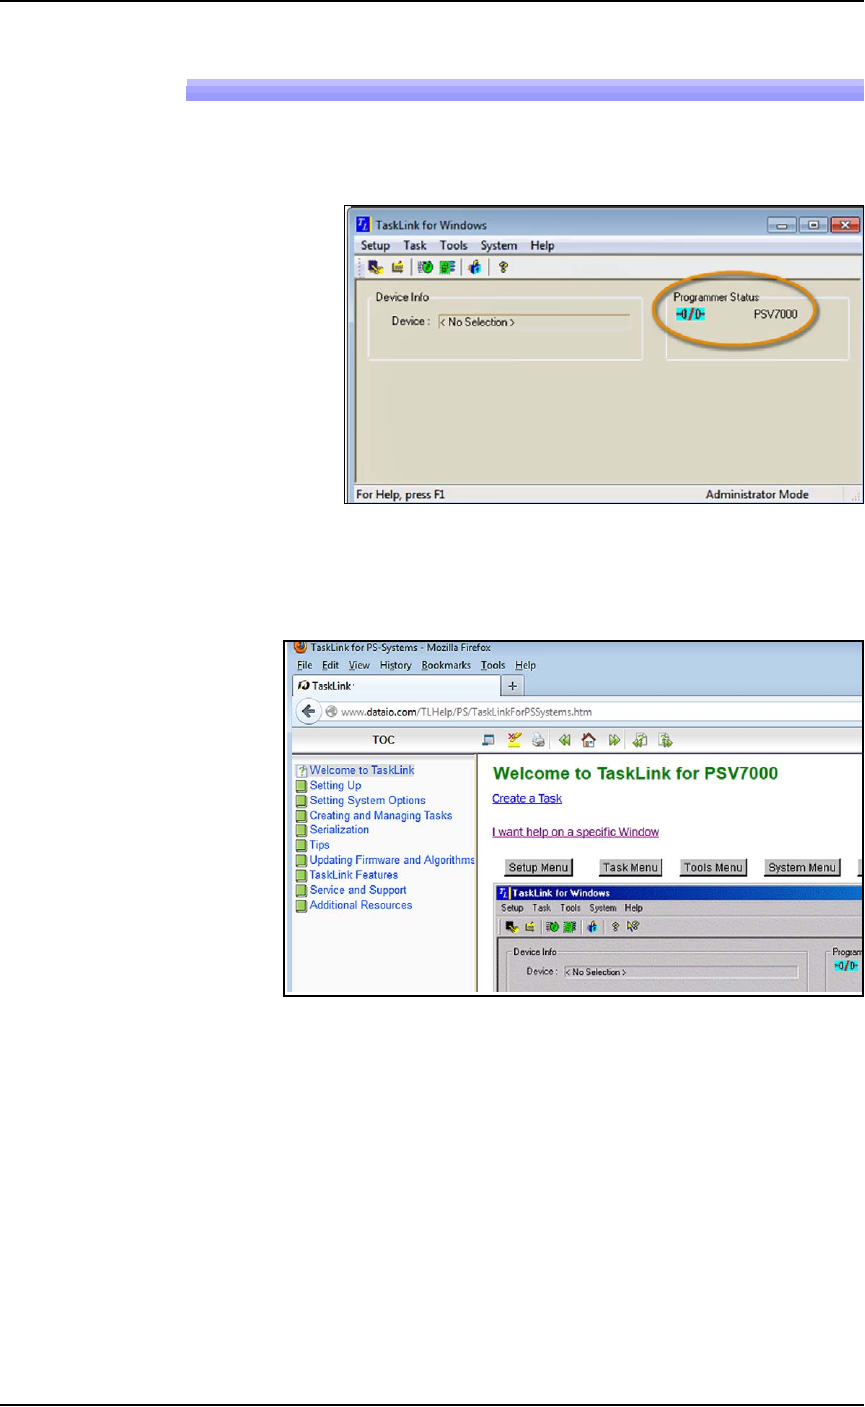The height and width of the screenshot is (1407, 865).
Task: Click the question mark help icon in TaskLink toolbar
Action: (x=504, y=267)
